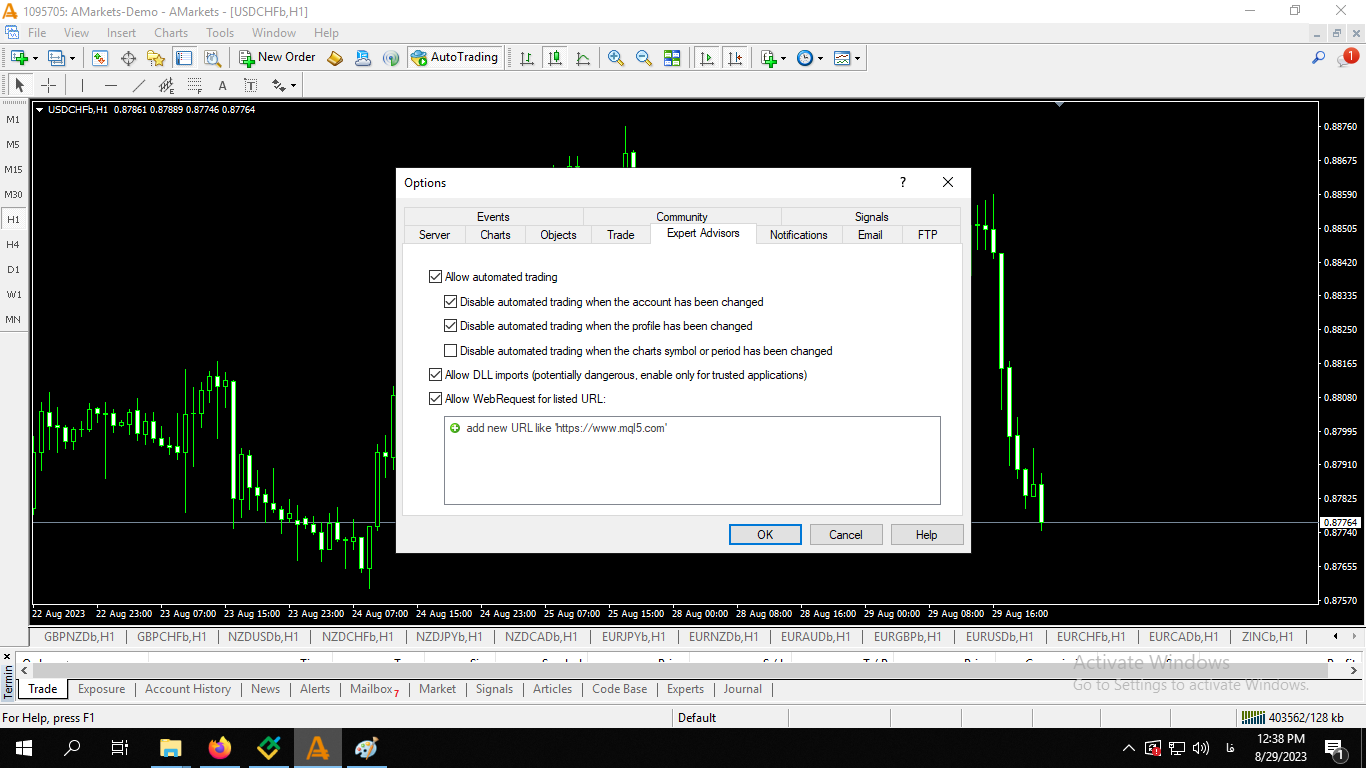Open the Strategy Tester icon

[212, 58]
